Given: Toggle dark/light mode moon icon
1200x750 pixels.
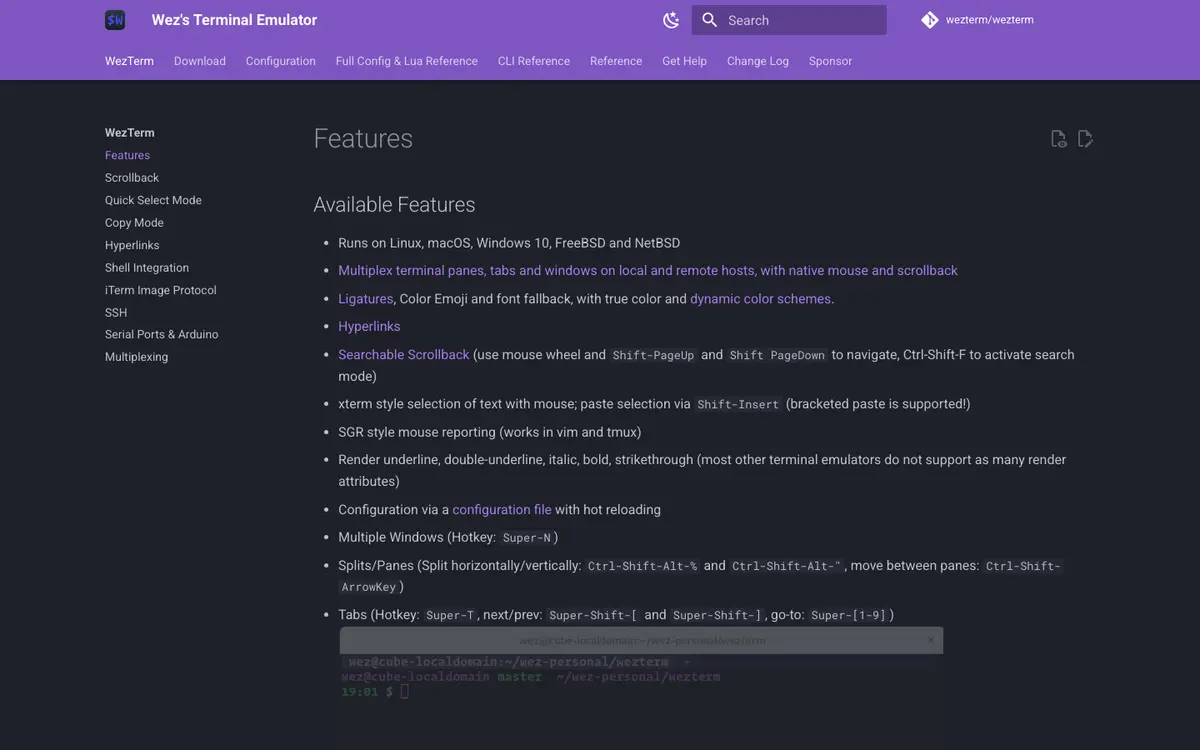Looking at the screenshot, I should click(x=671, y=20).
